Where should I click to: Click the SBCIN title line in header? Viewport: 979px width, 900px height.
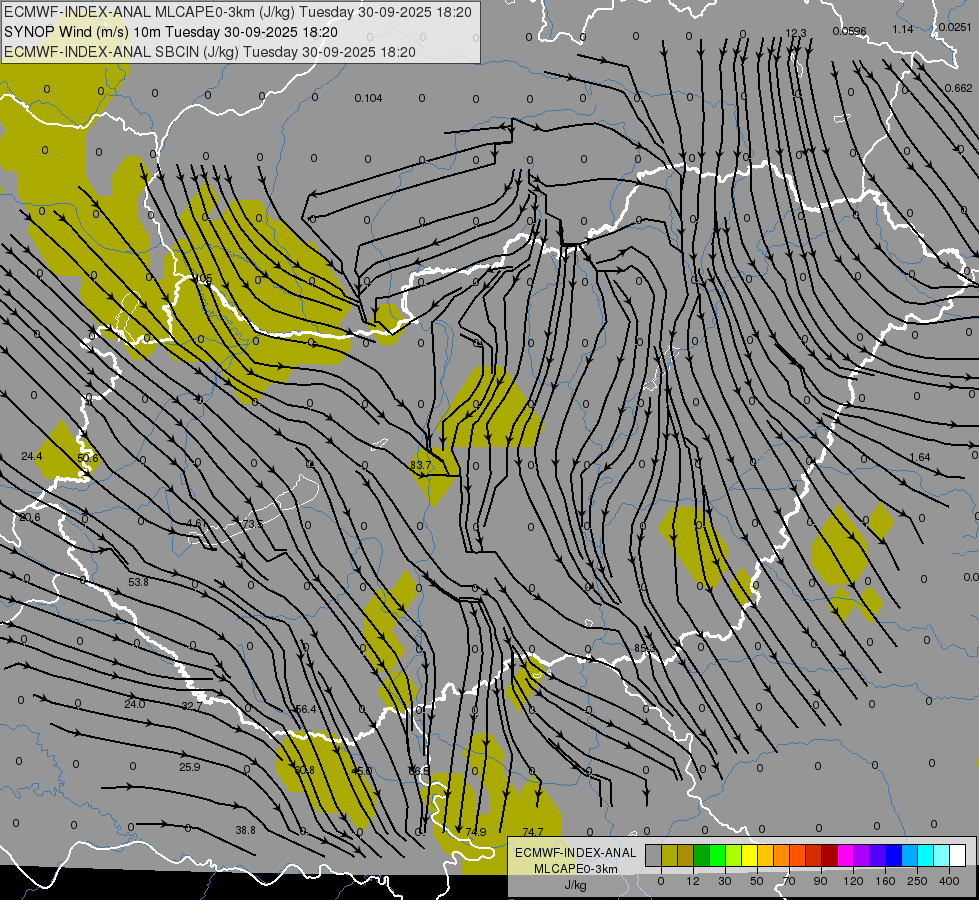pos(210,52)
